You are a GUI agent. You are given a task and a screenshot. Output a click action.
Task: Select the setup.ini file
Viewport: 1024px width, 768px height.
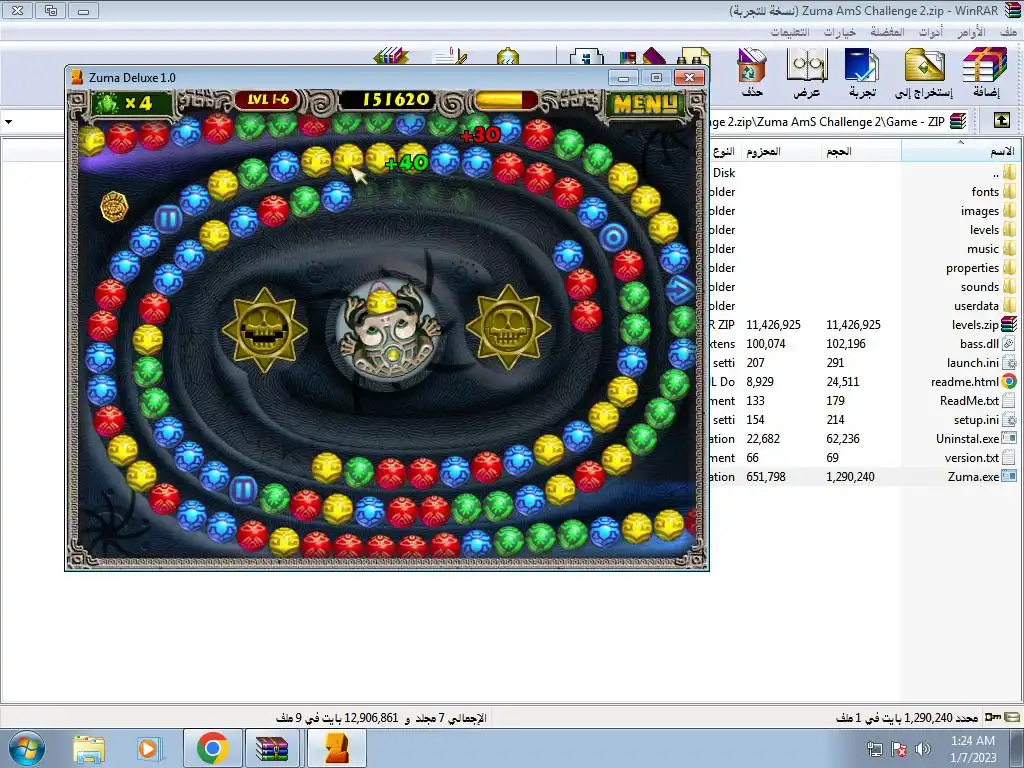coord(865,419)
